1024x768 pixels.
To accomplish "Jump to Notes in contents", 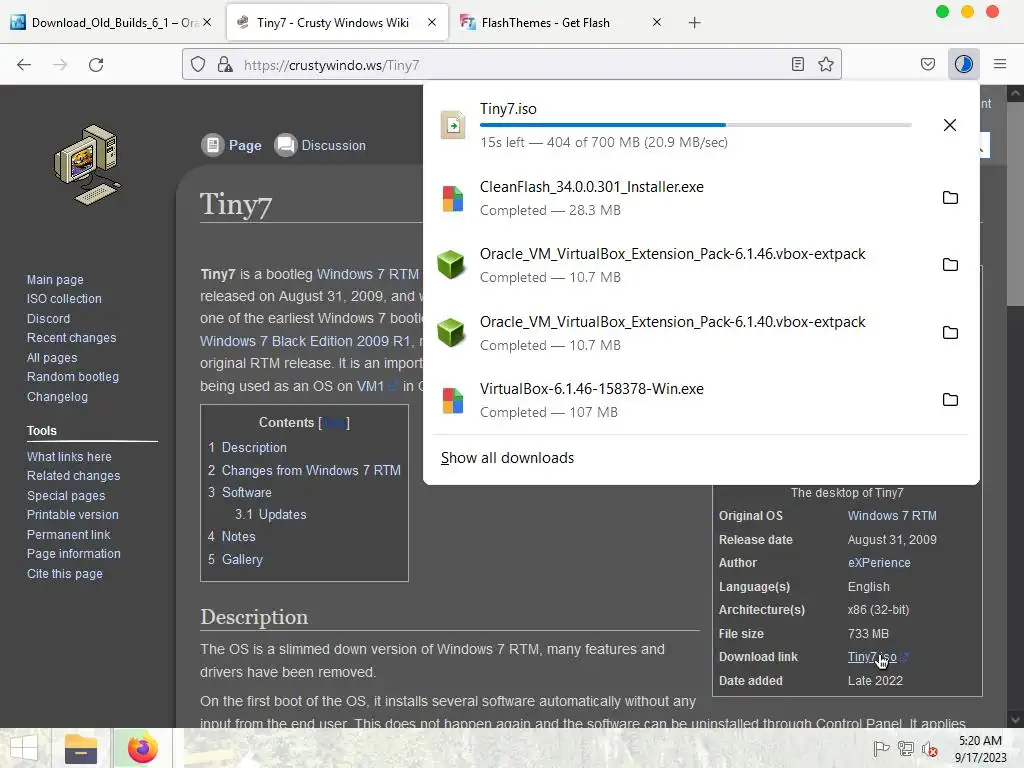I will [x=238, y=537].
